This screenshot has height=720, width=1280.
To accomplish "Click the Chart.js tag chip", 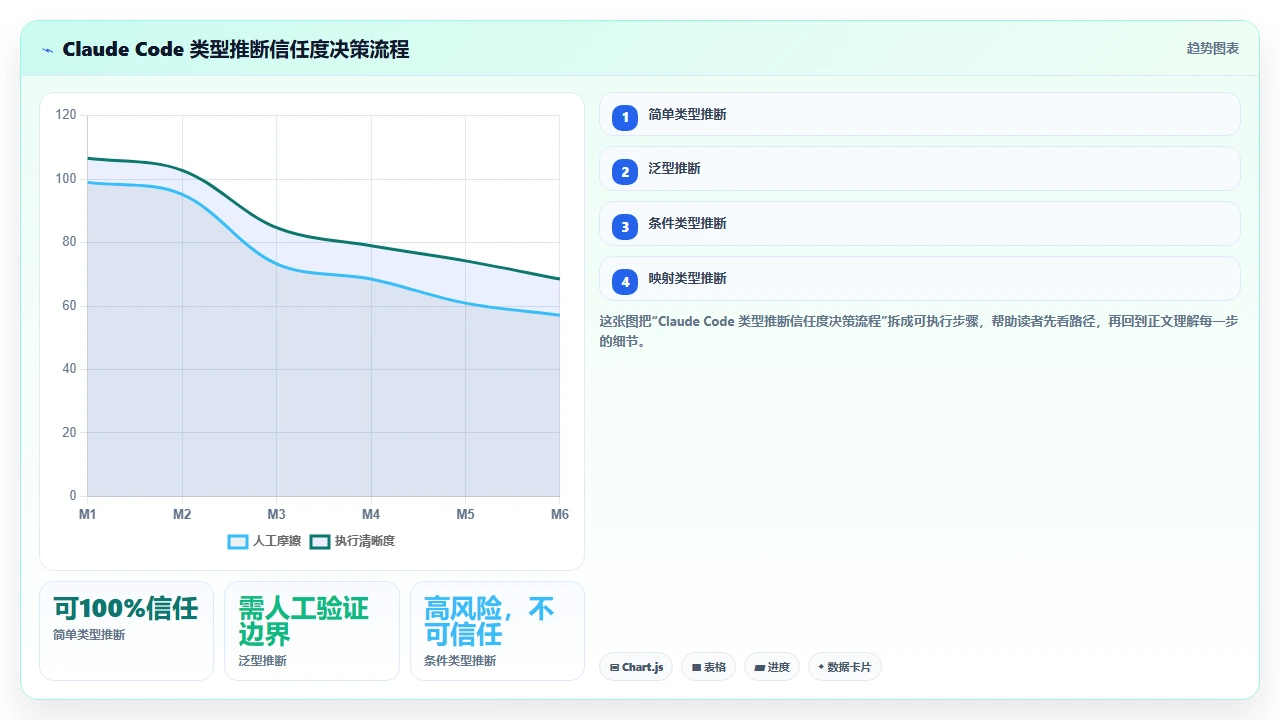I will point(636,667).
